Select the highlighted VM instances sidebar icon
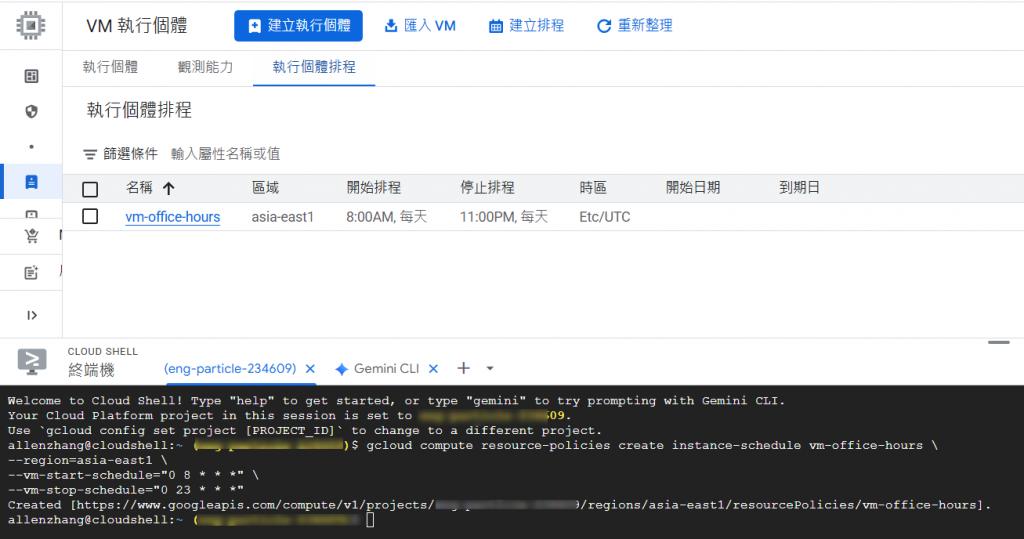This screenshot has width=1024, height=539. tap(31, 182)
